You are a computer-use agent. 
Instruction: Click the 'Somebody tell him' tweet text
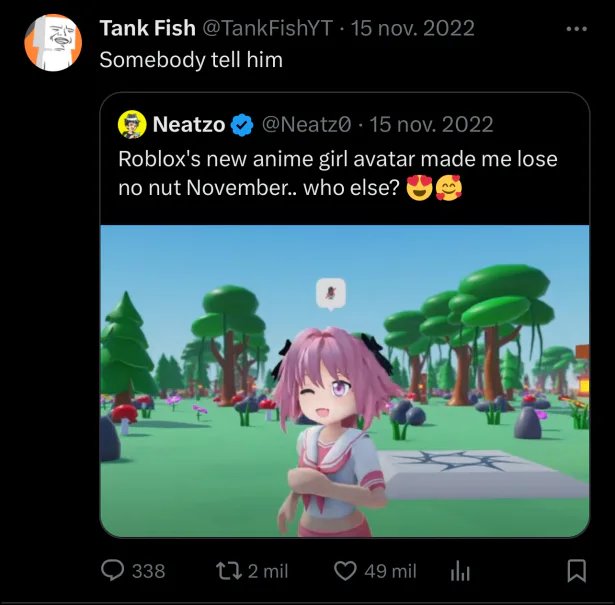click(x=191, y=59)
